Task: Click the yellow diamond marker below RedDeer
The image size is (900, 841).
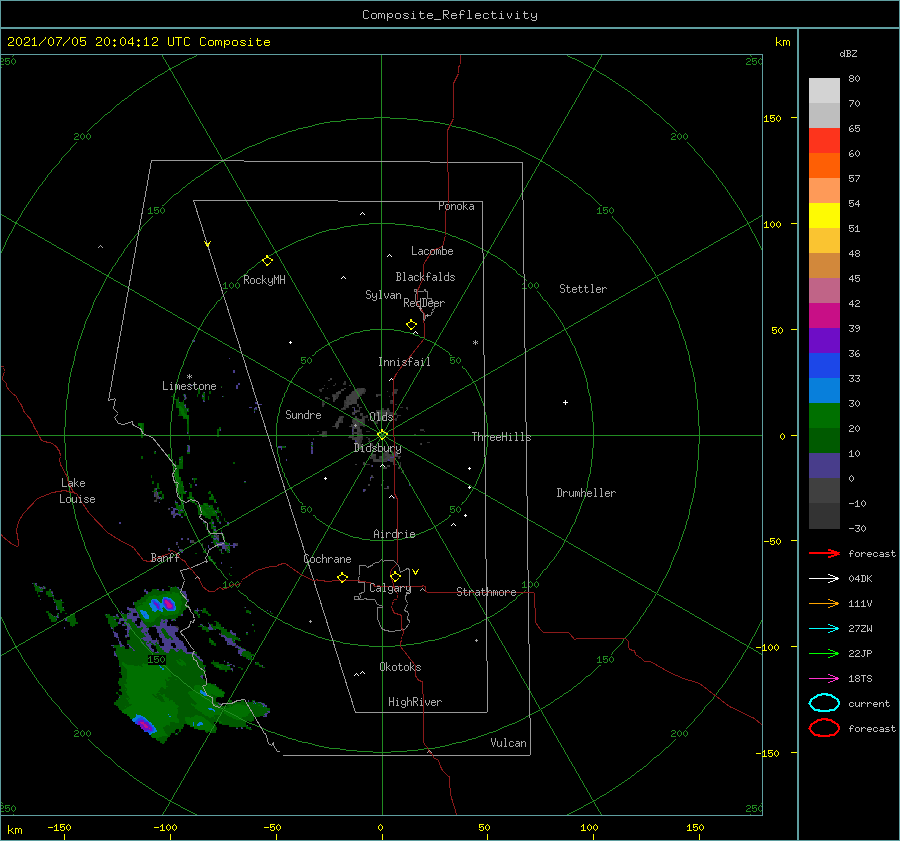Action: coord(411,325)
